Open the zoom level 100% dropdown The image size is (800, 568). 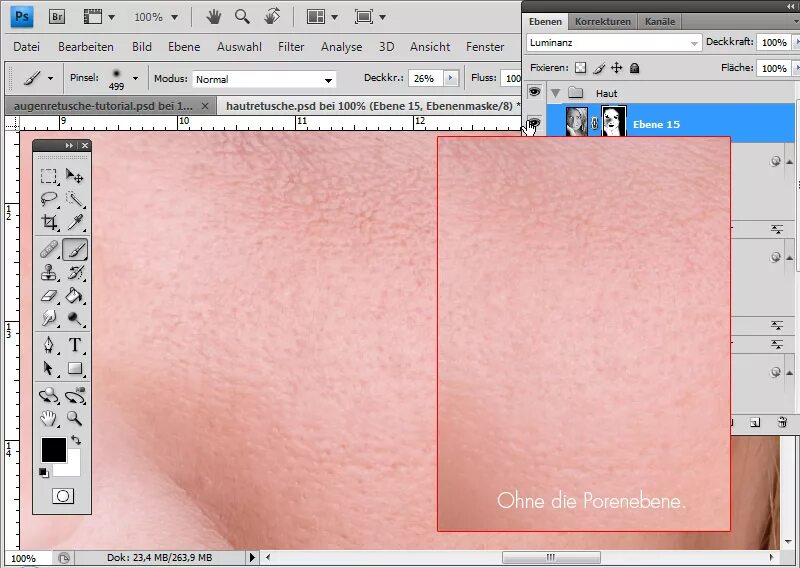174,17
